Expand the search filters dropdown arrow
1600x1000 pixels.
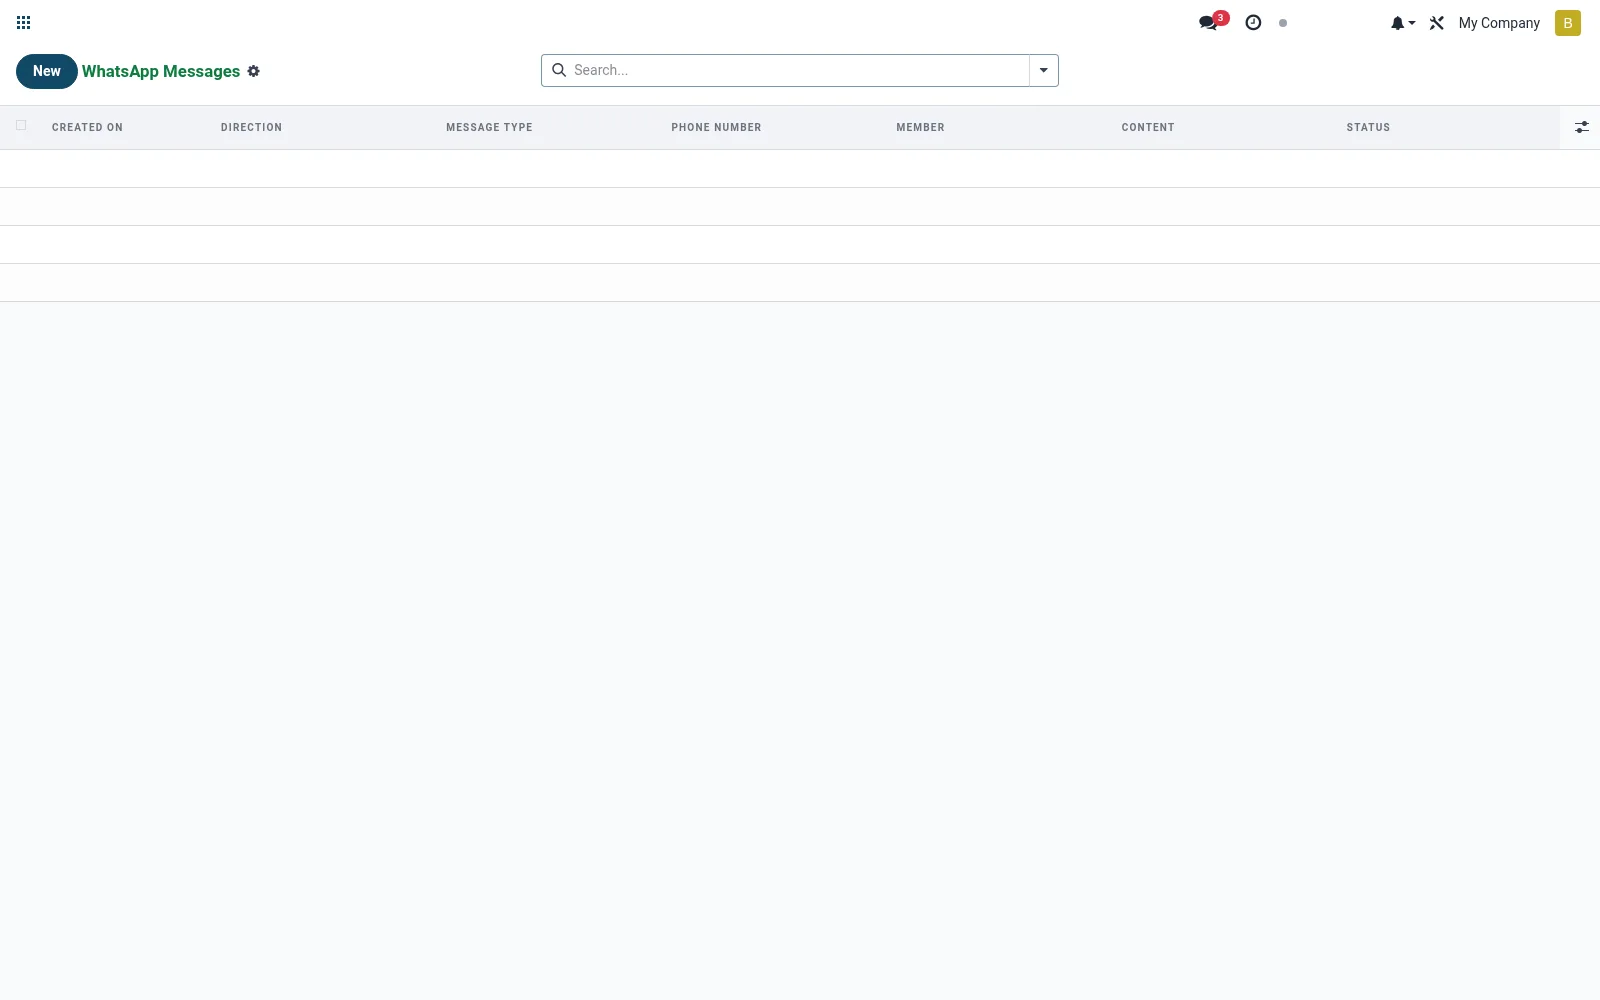pyautogui.click(x=1044, y=70)
